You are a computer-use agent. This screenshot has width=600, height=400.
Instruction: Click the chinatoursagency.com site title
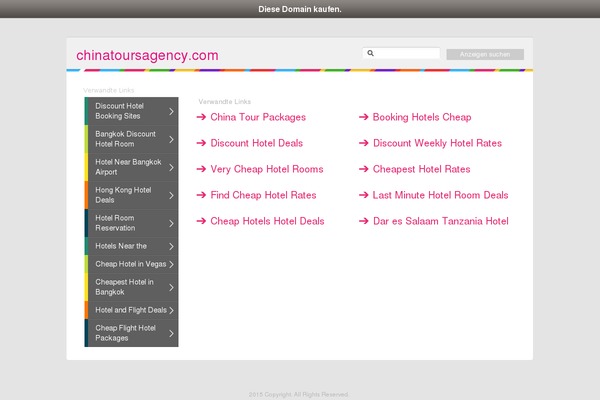[147, 56]
